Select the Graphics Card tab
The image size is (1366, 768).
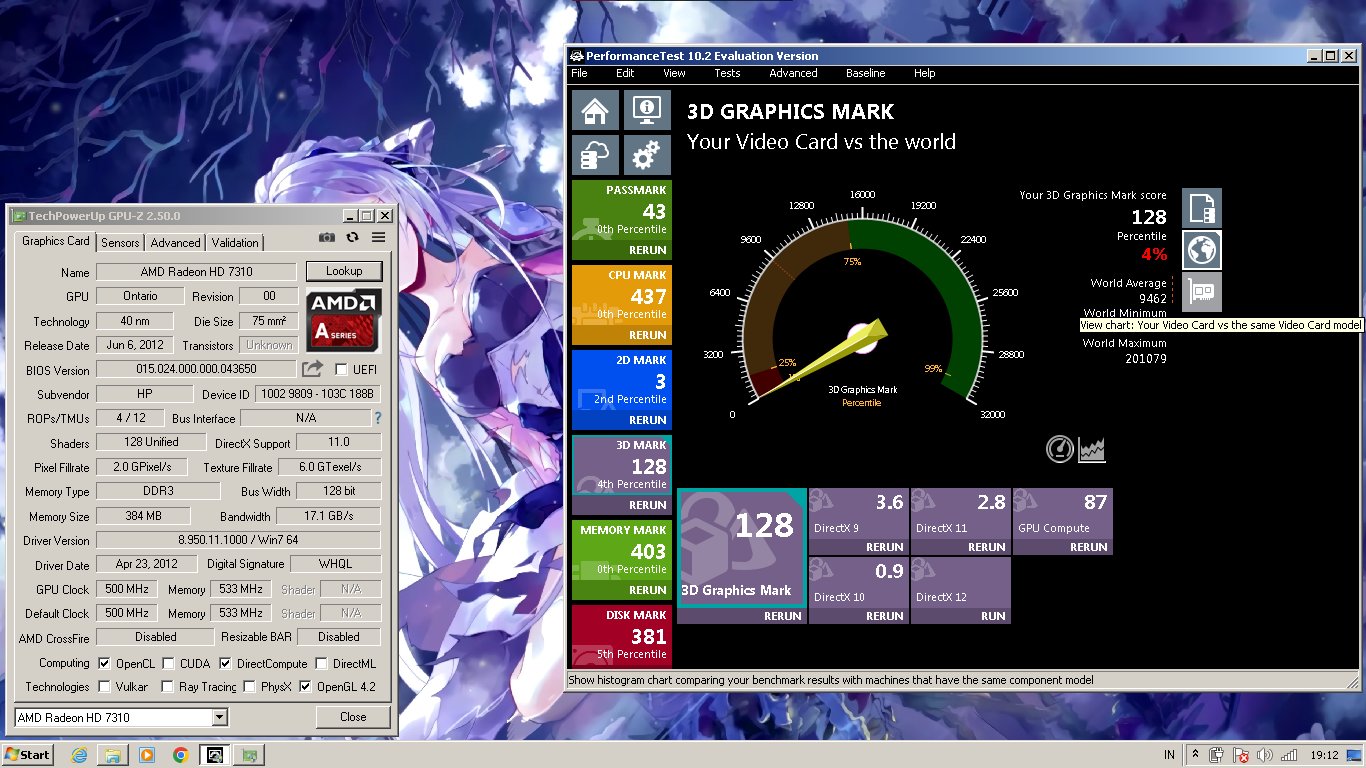click(x=56, y=241)
